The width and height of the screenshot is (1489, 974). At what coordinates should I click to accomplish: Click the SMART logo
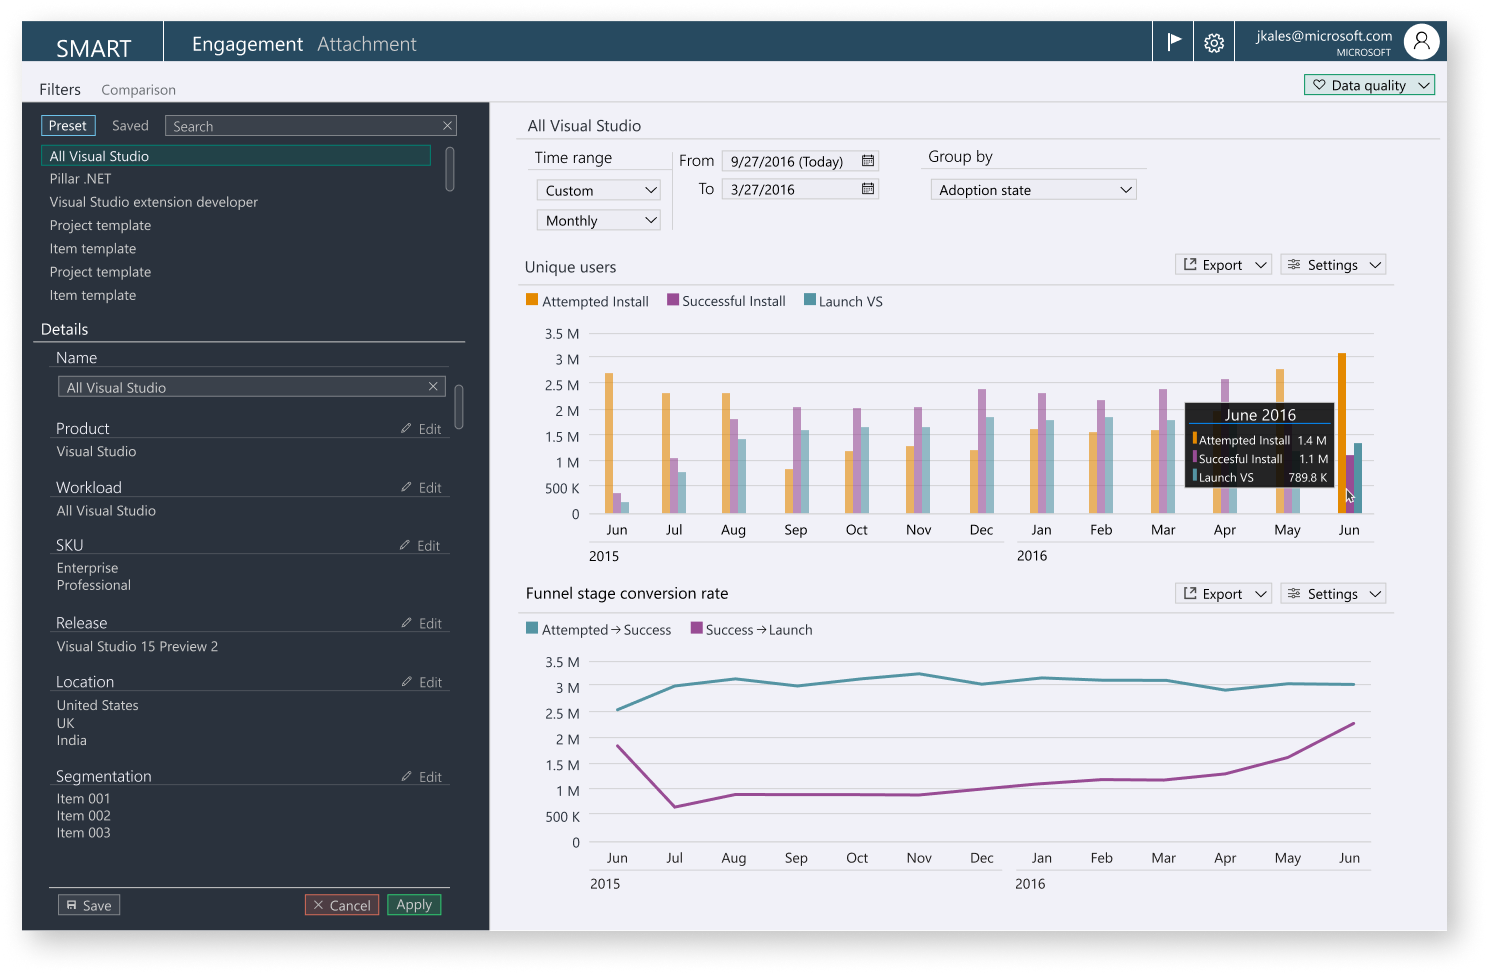[x=93, y=48]
